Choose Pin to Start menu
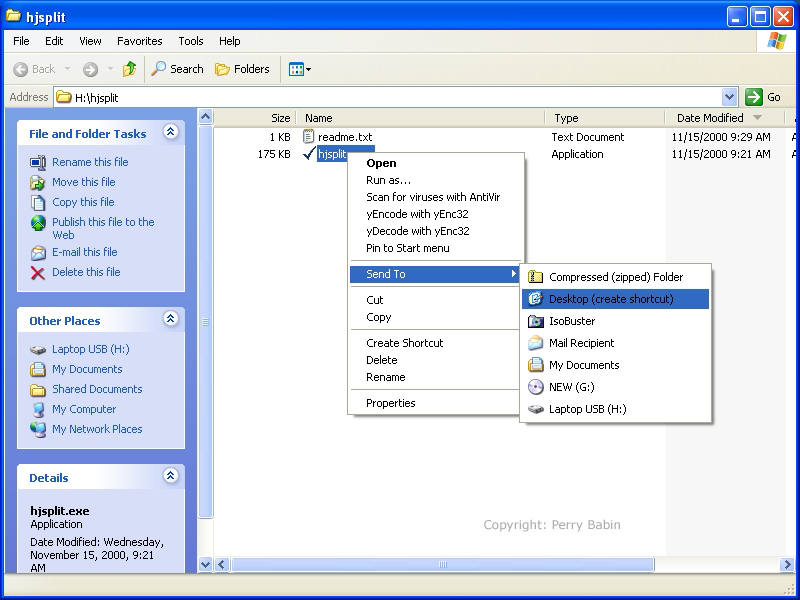 click(x=436, y=248)
